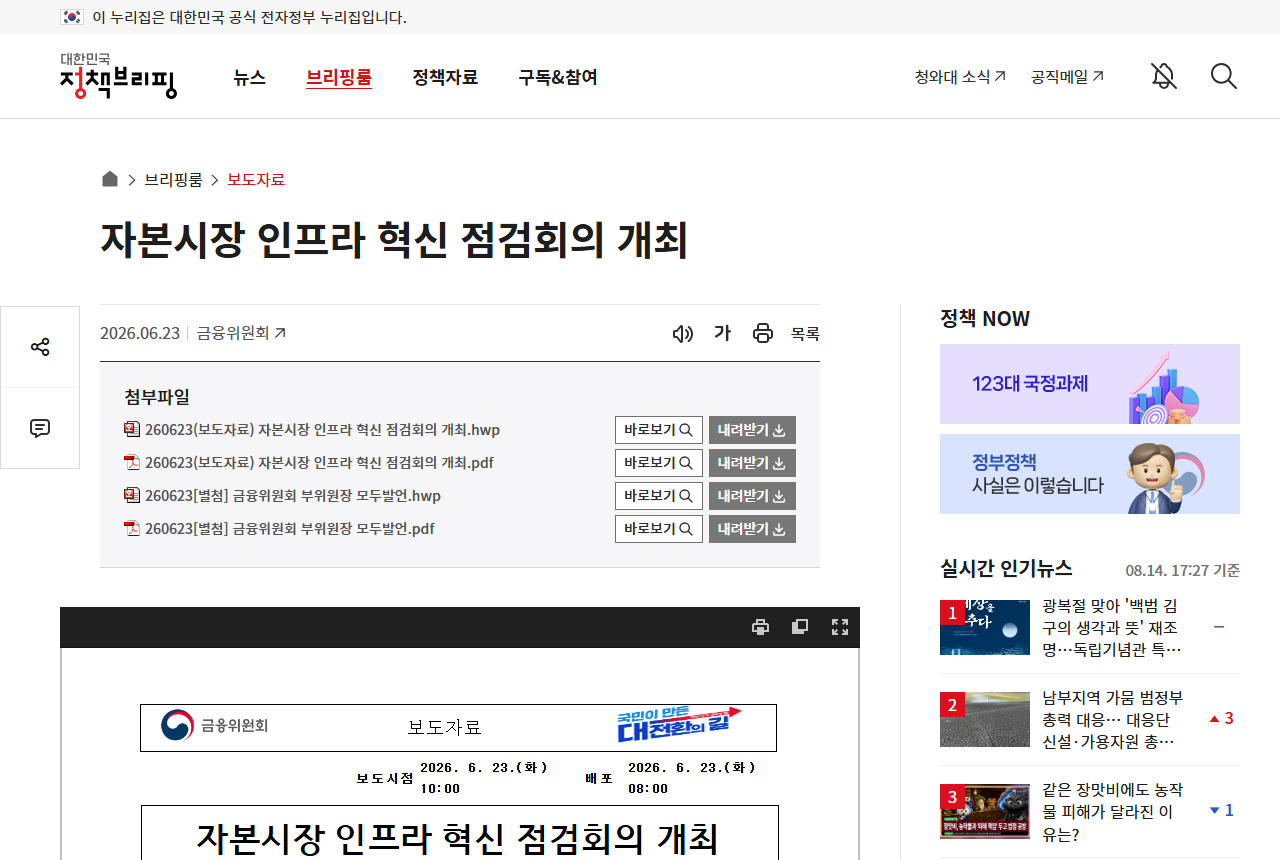Download 점검회의 개최.hwp with 내려받기
This screenshot has width=1280, height=860.
pyautogui.click(x=752, y=430)
